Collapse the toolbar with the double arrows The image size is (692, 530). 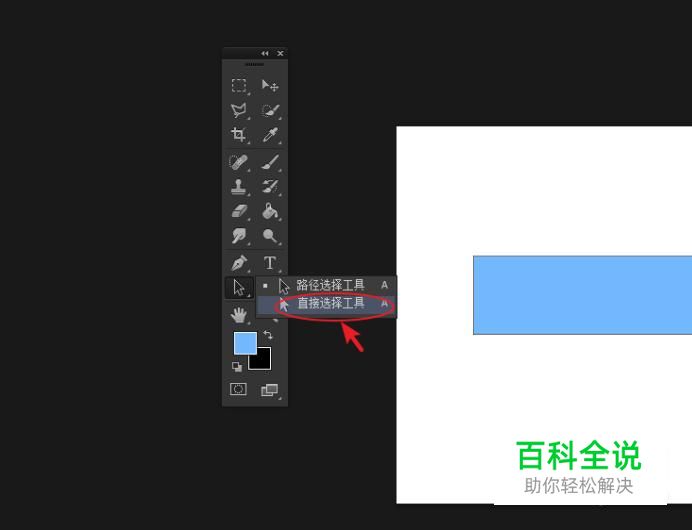(264, 53)
